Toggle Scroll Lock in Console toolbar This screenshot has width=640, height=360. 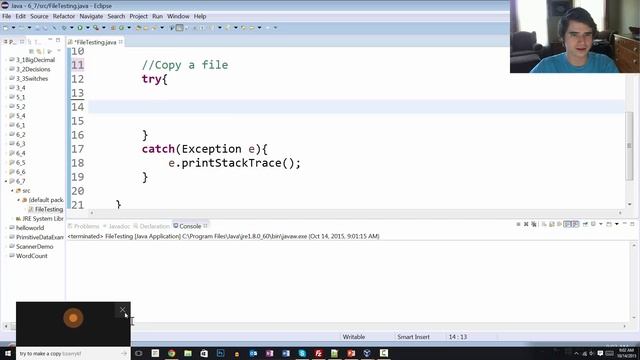click(x=552, y=224)
